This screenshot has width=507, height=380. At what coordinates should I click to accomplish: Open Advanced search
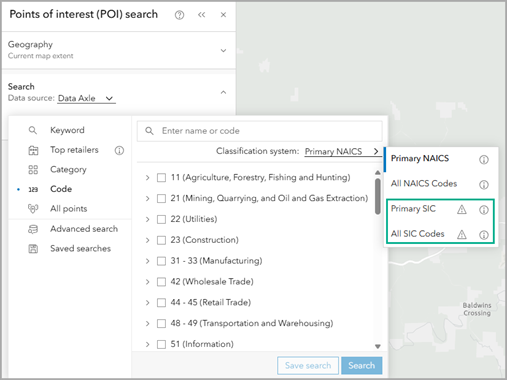(x=84, y=229)
